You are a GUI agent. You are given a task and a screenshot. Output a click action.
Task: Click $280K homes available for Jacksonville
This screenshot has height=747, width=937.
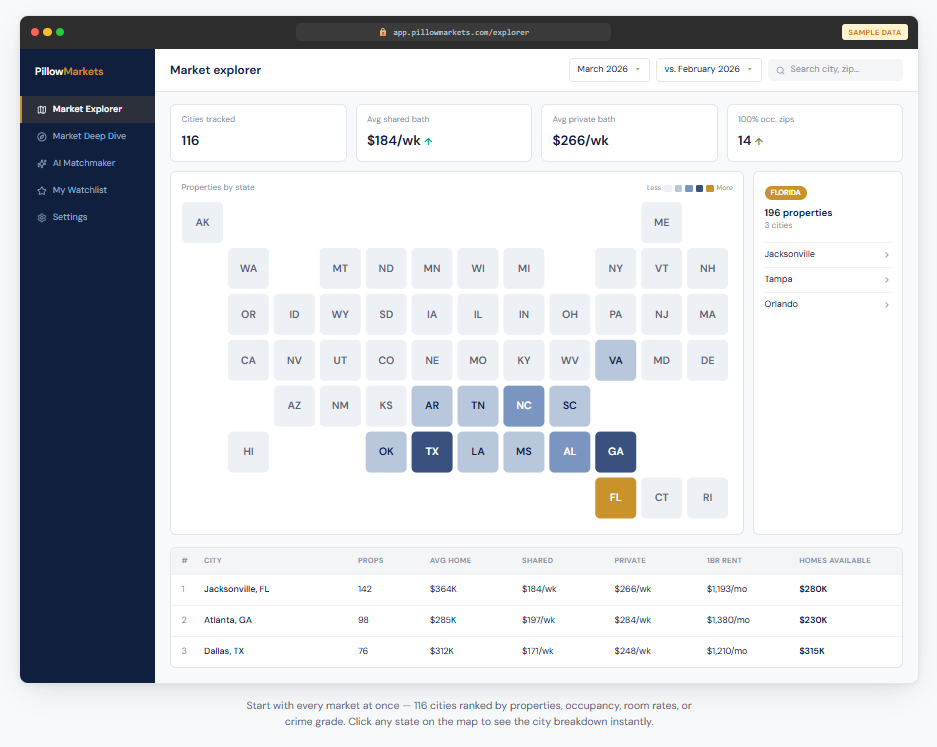[x=813, y=589]
